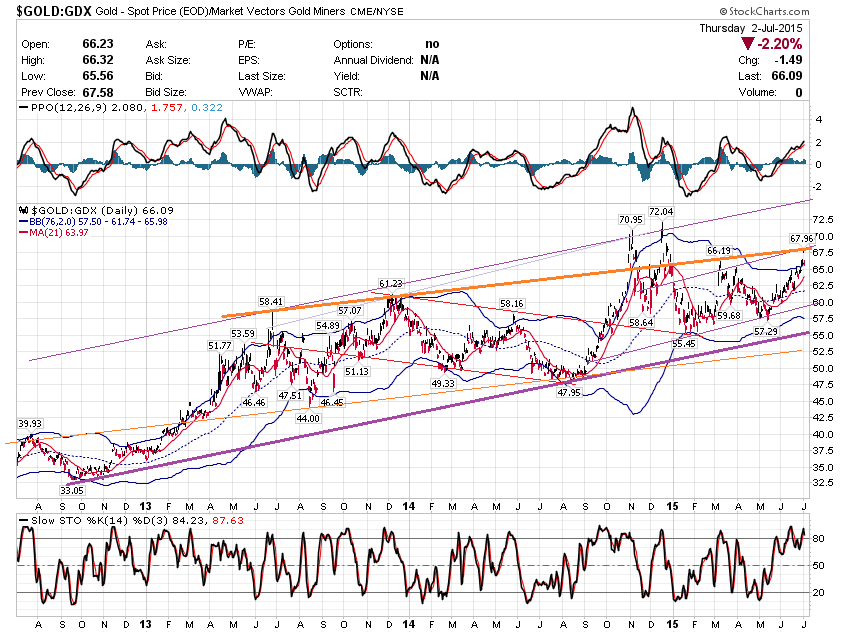Click the 72.5 price axis tick
This screenshot has width=850, height=633.
pyautogui.click(x=823, y=219)
